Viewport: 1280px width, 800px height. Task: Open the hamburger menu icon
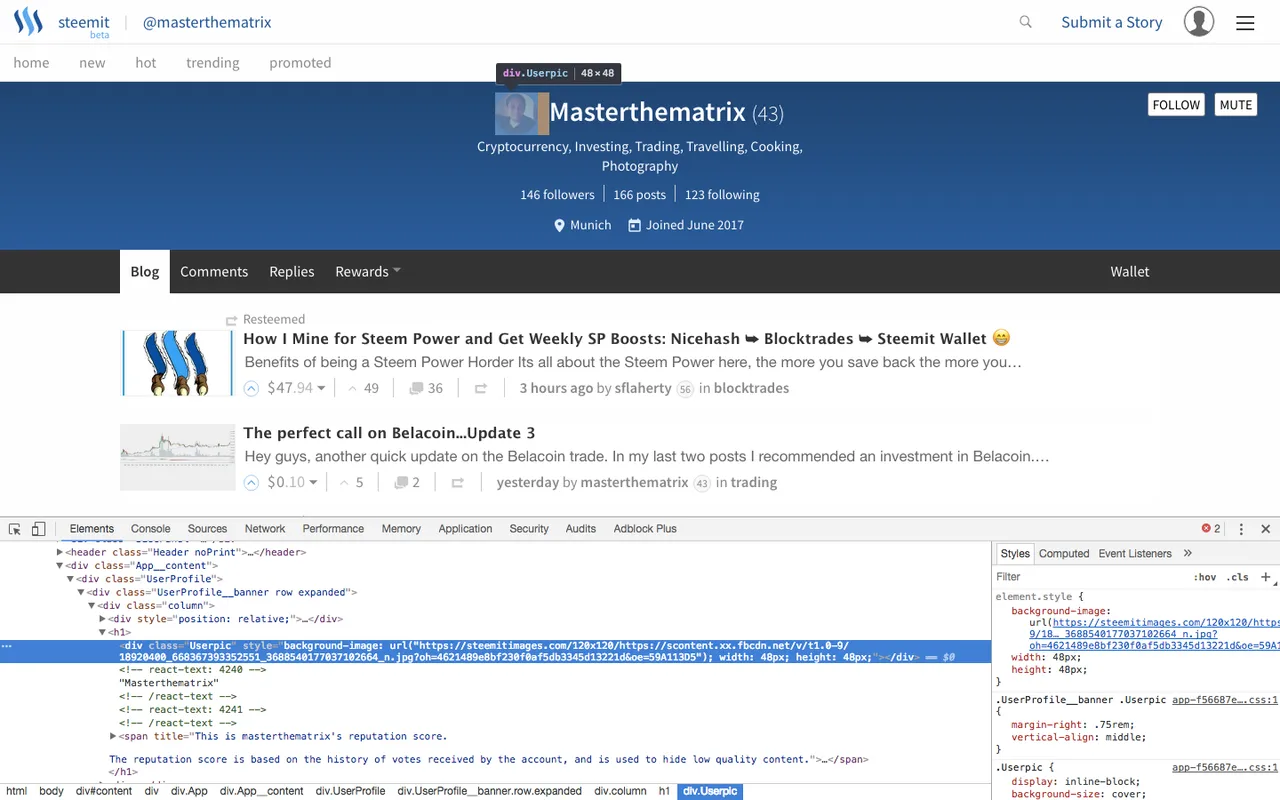(x=1245, y=23)
